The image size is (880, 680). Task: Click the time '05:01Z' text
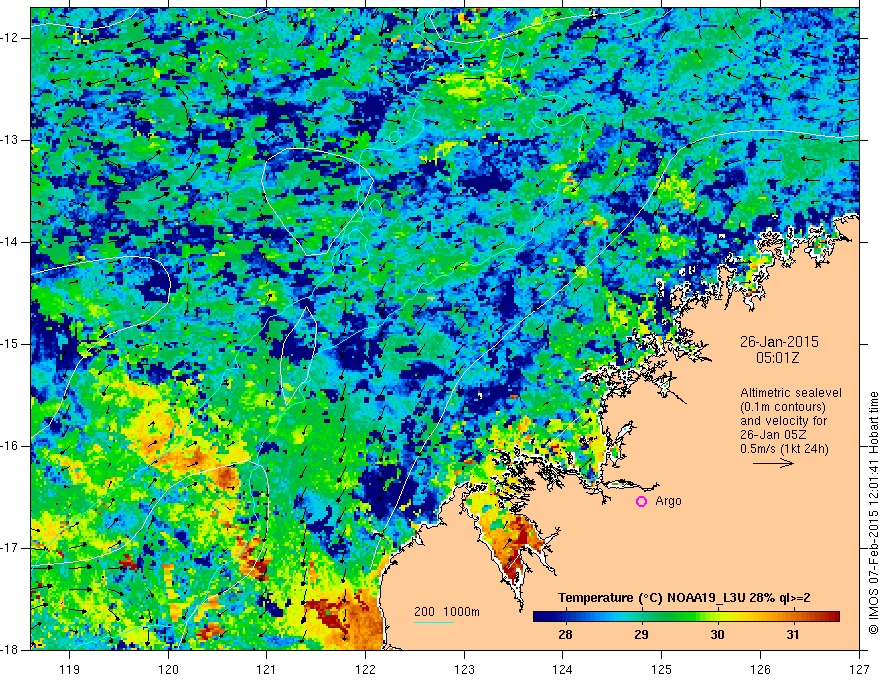(778, 357)
